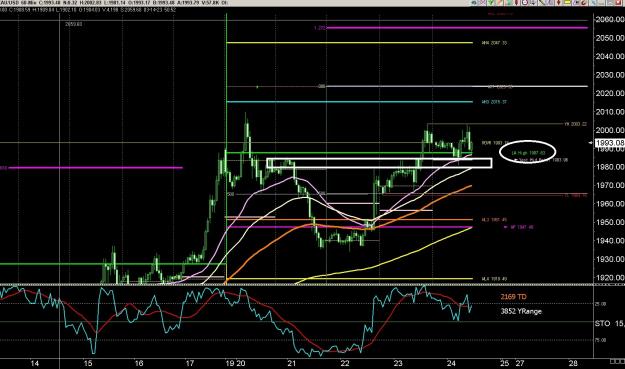The image size is (625, 369).
Task: Click date 24 on the time axis
Action: point(451,363)
